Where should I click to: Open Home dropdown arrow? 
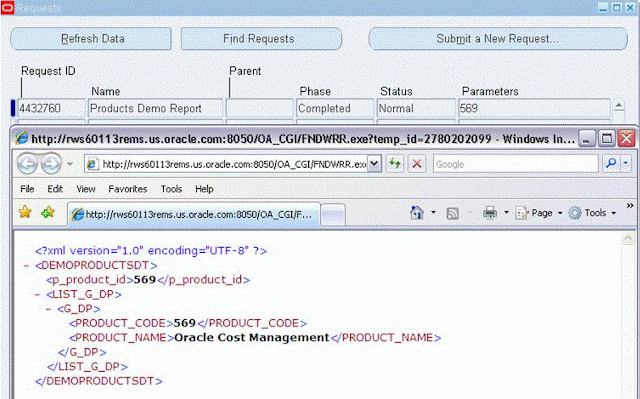(x=433, y=213)
